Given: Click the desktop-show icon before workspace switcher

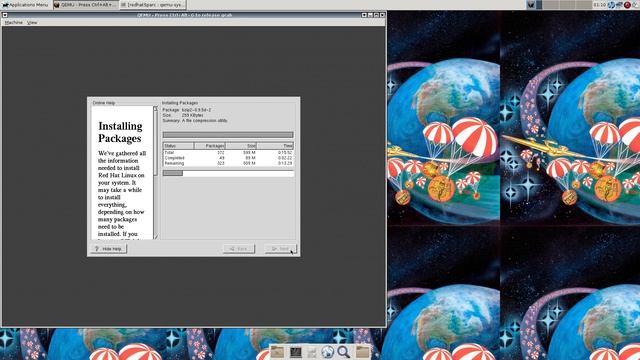Looking at the screenshot, I should coord(531,5).
